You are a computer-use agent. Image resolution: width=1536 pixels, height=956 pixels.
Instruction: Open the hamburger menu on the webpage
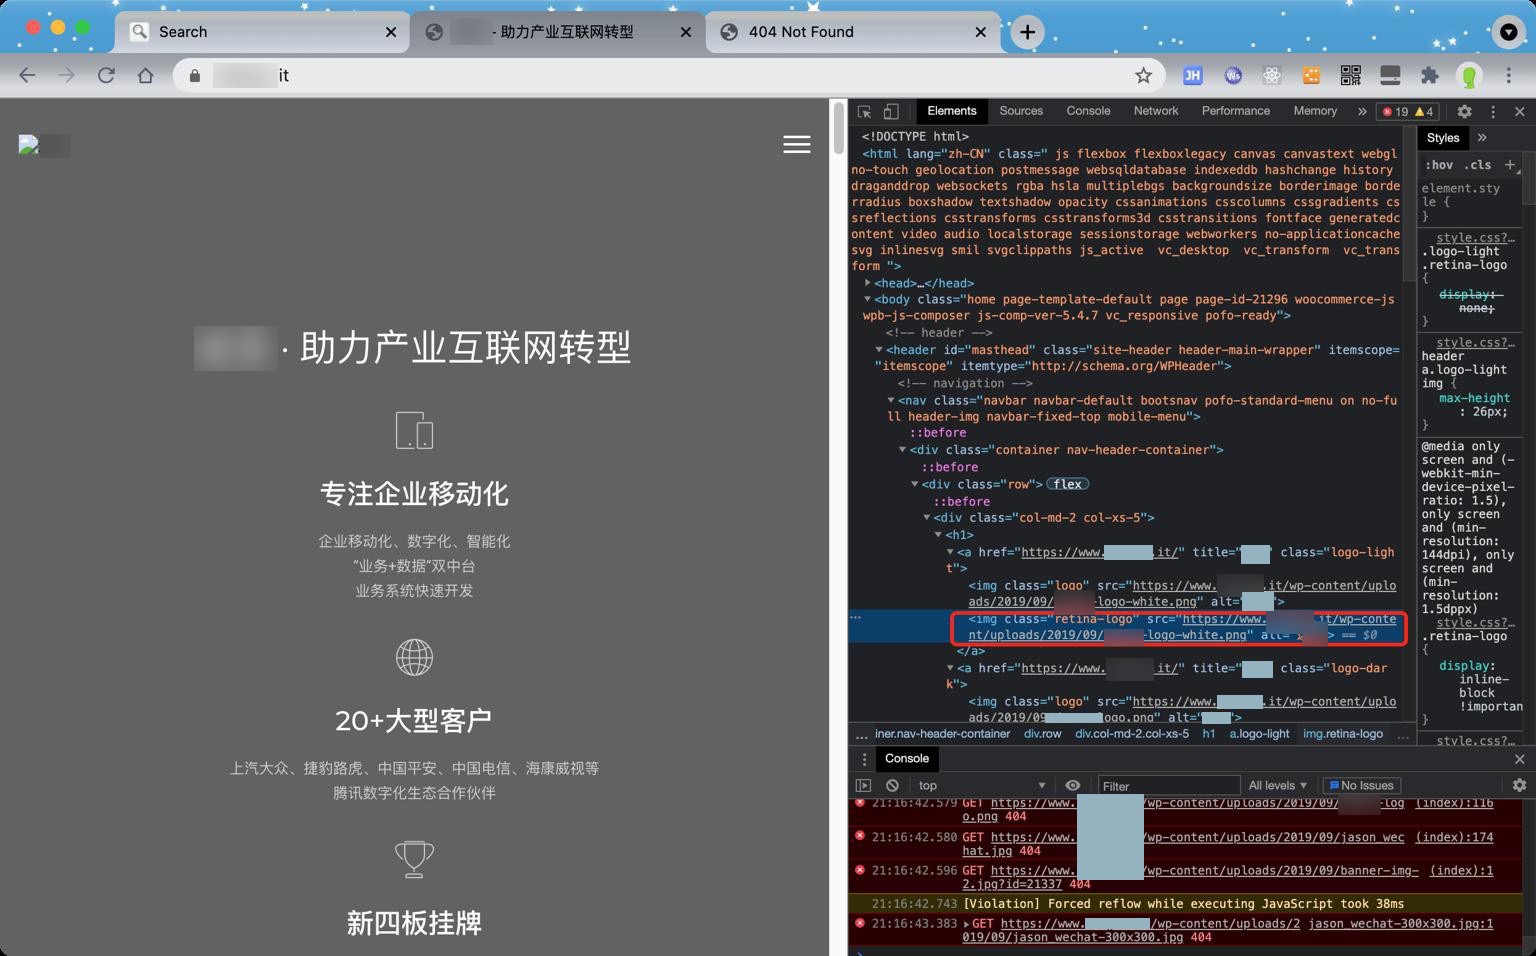pyautogui.click(x=796, y=145)
